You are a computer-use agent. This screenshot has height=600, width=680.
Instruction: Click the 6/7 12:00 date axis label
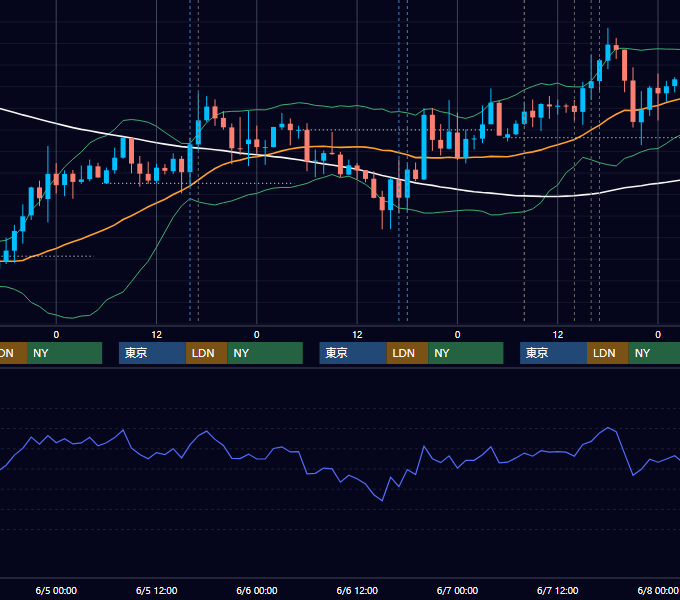(x=557, y=590)
